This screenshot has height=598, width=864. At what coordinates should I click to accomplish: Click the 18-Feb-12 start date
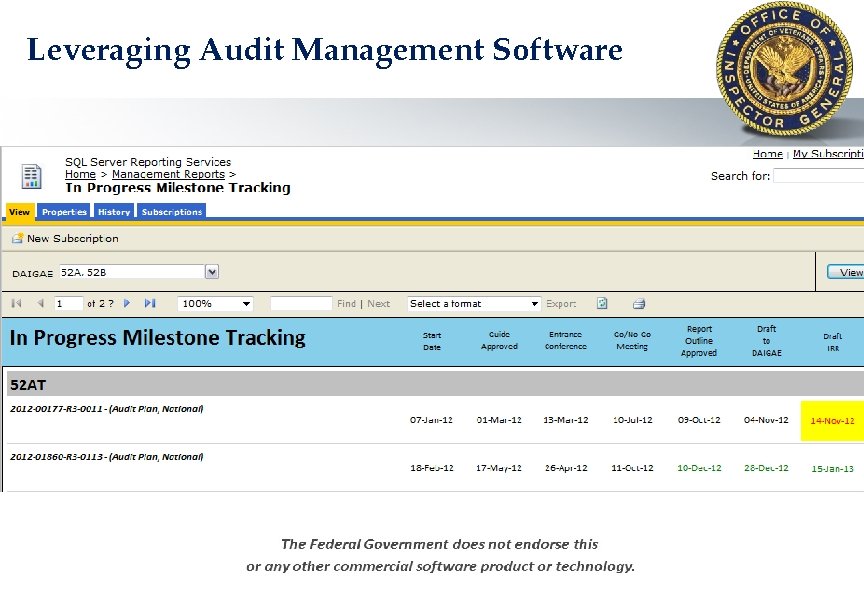pos(432,468)
